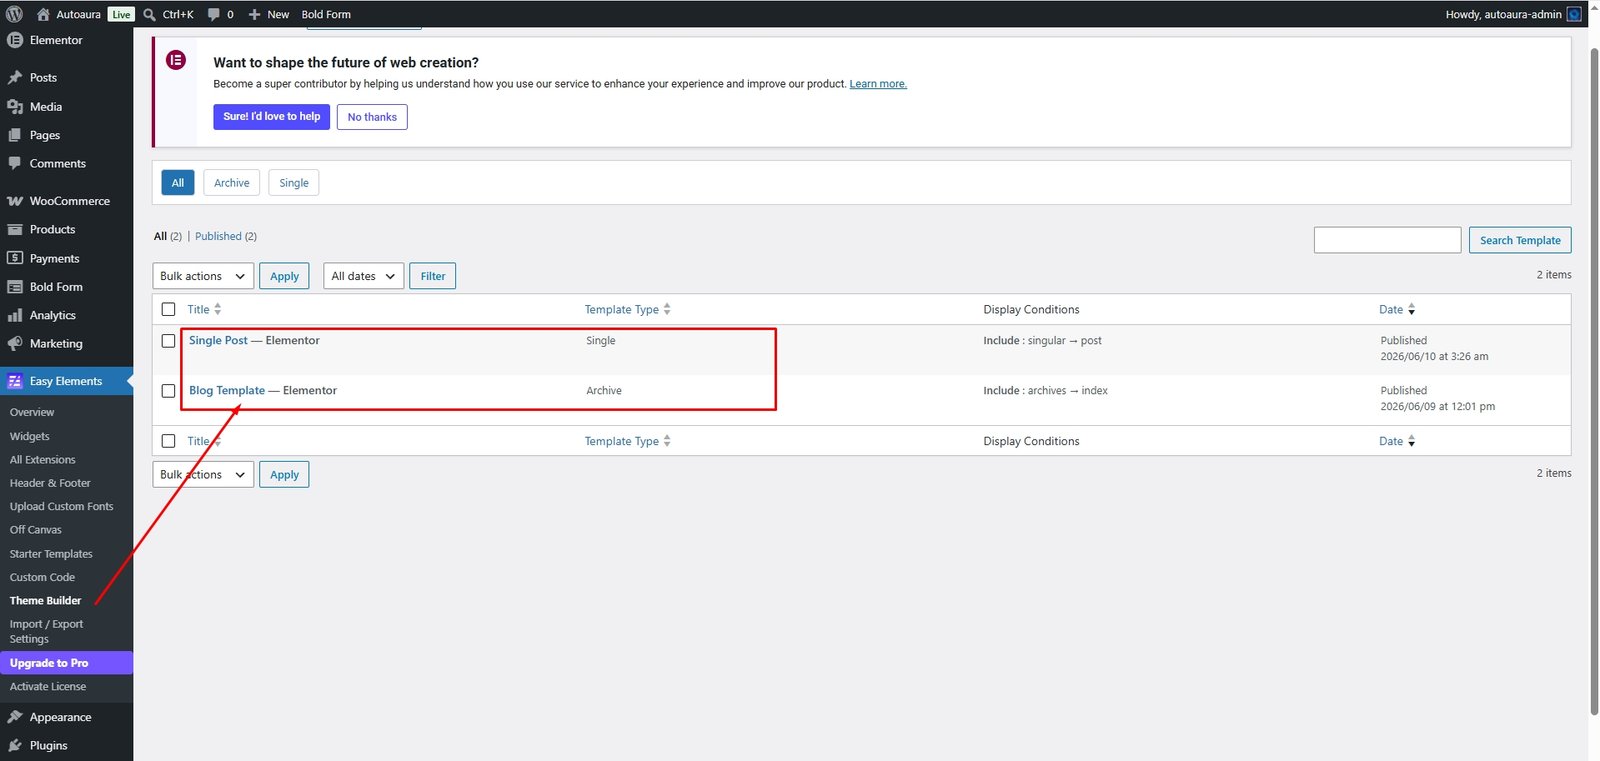Click the bottom Apply button
1600x761 pixels.
tap(284, 474)
